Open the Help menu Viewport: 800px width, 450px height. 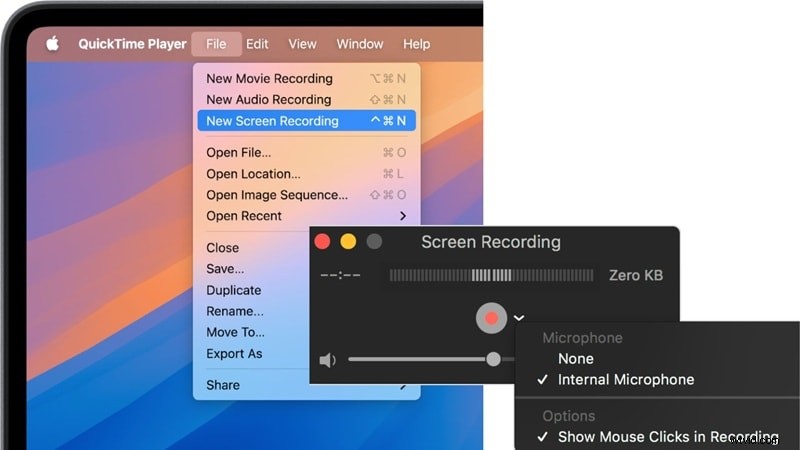416,44
